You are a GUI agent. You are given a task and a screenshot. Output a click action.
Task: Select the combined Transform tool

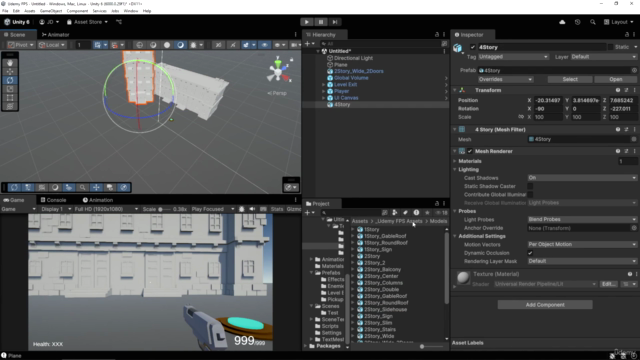point(10,106)
